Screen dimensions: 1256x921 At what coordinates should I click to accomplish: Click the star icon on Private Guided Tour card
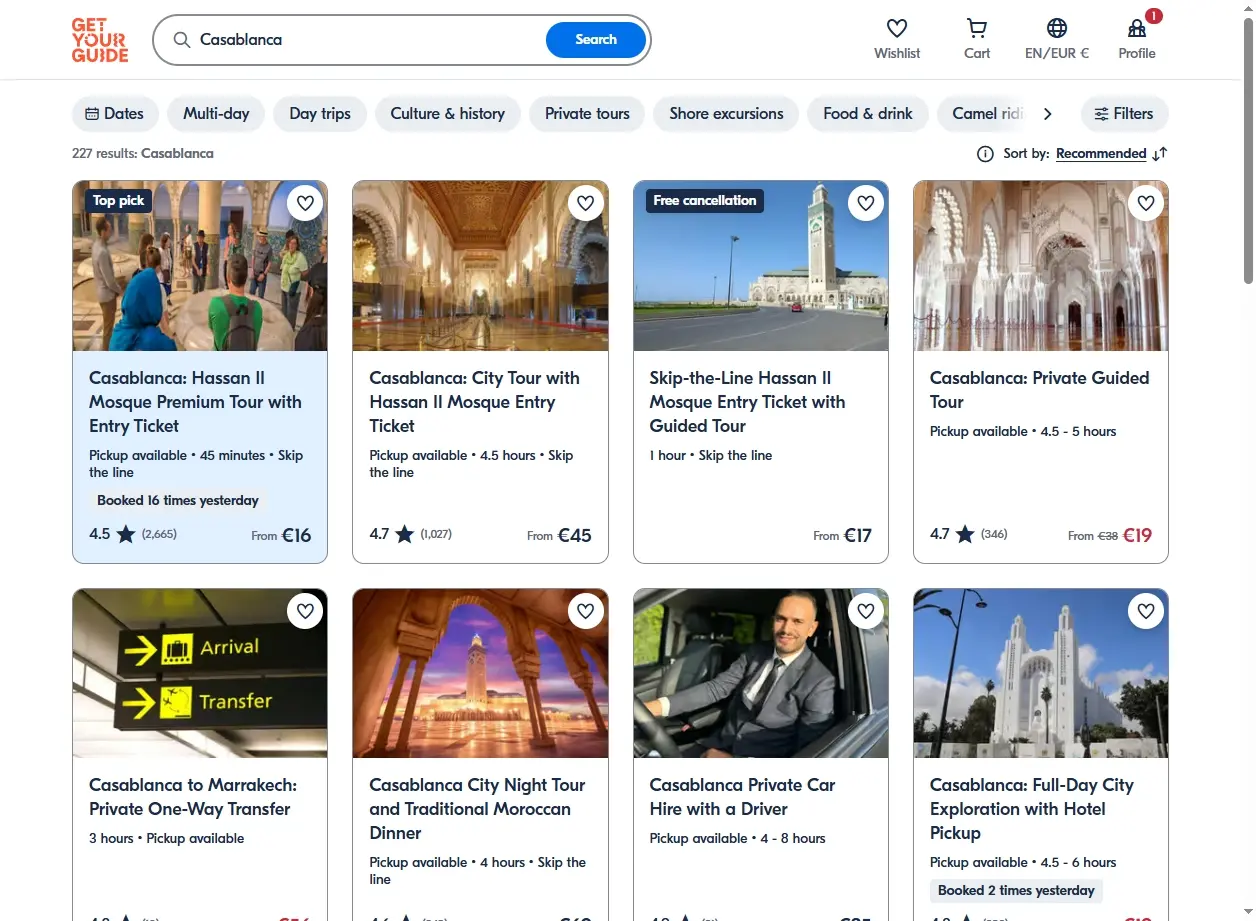click(965, 534)
